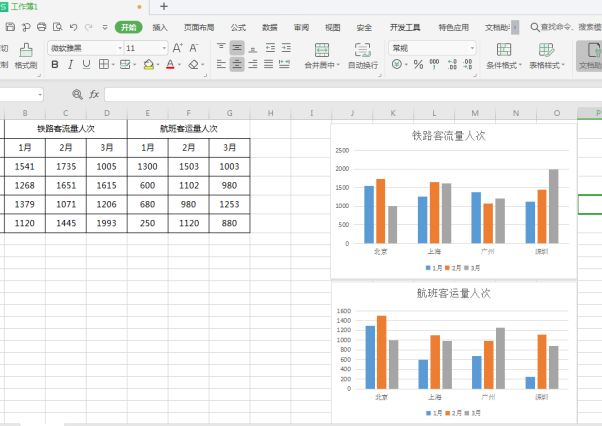Open the 视图 ribbon tab
Screen dimensions: 602x426
pyautogui.click(x=332, y=27)
